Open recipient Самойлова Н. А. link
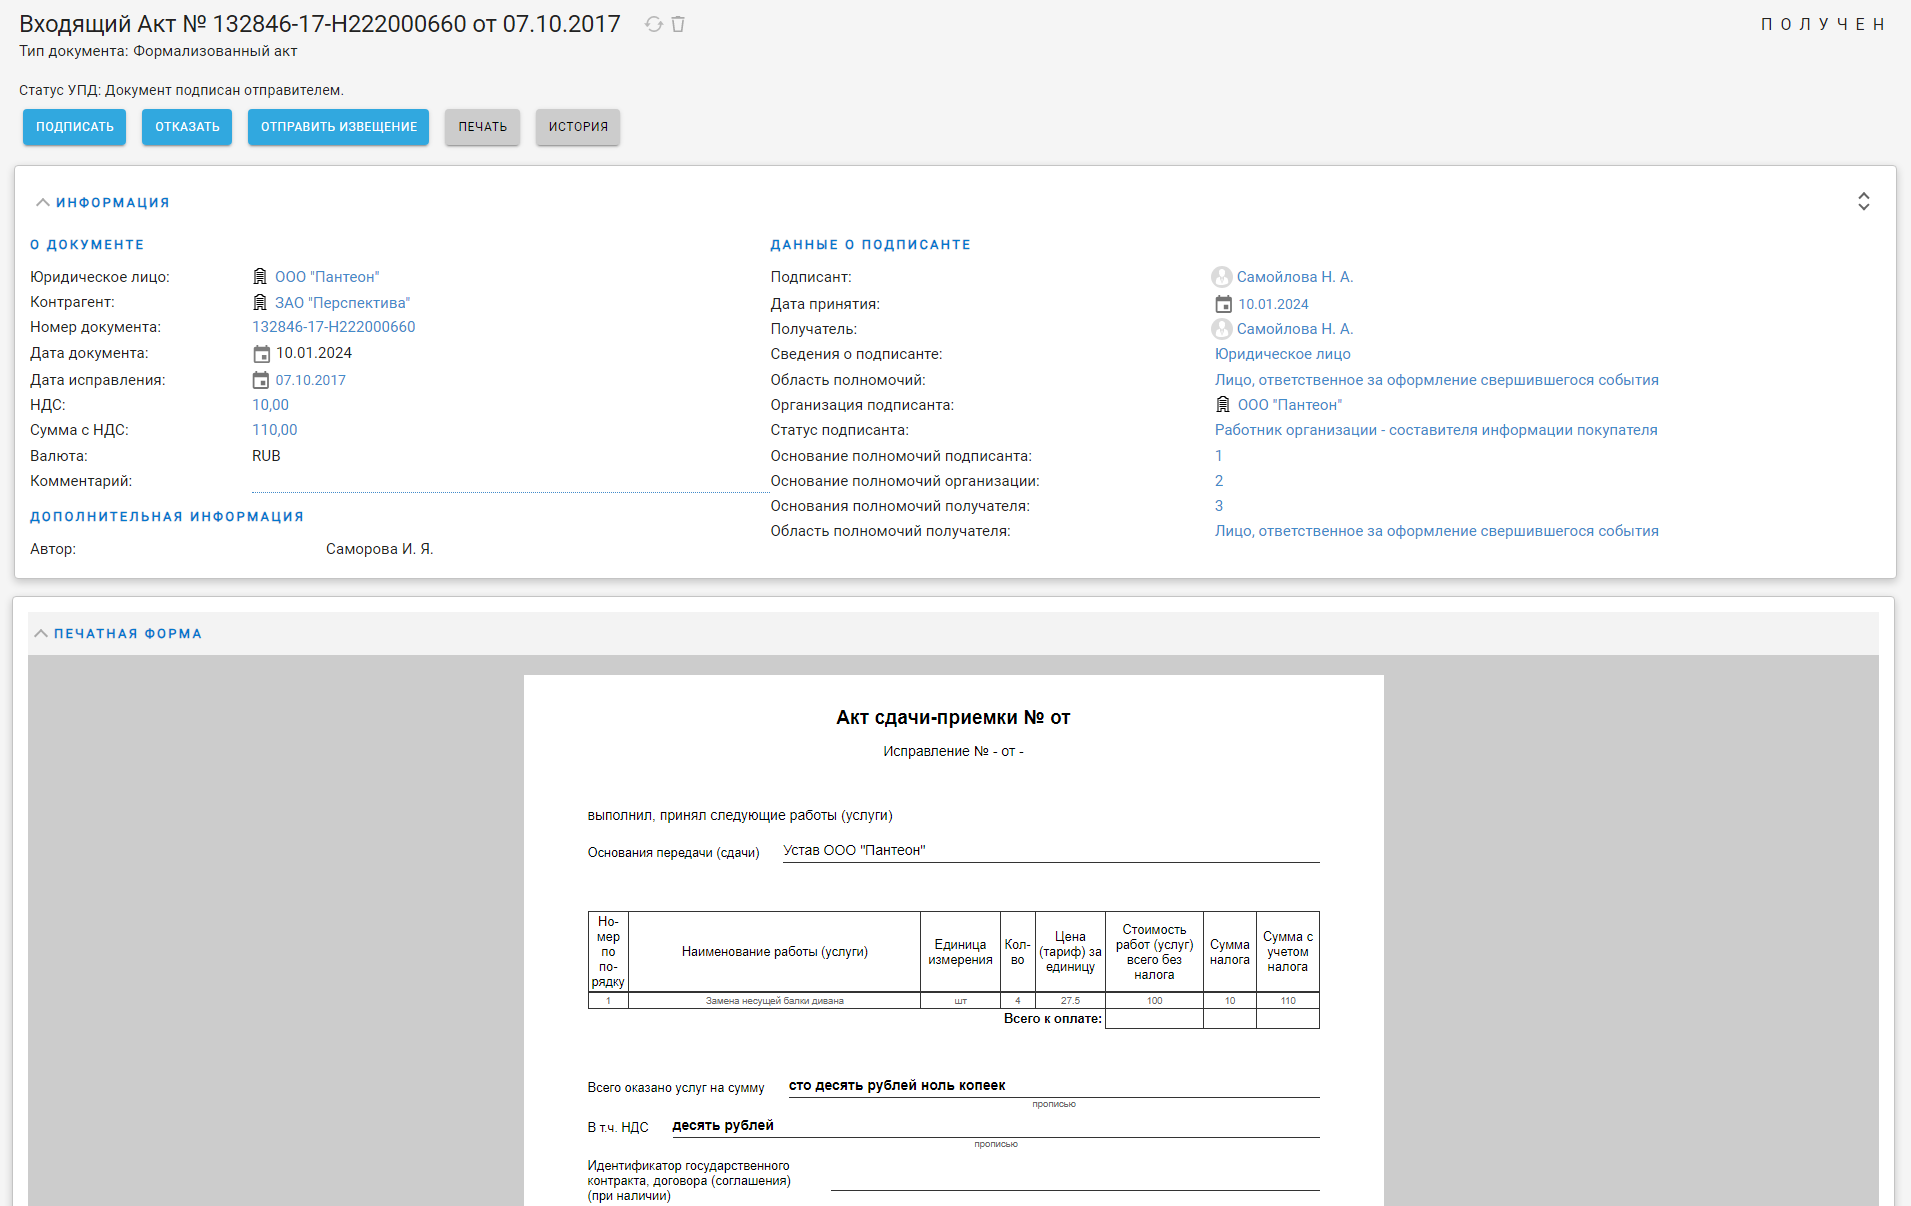Image resolution: width=1911 pixels, height=1206 pixels. 1295,329
